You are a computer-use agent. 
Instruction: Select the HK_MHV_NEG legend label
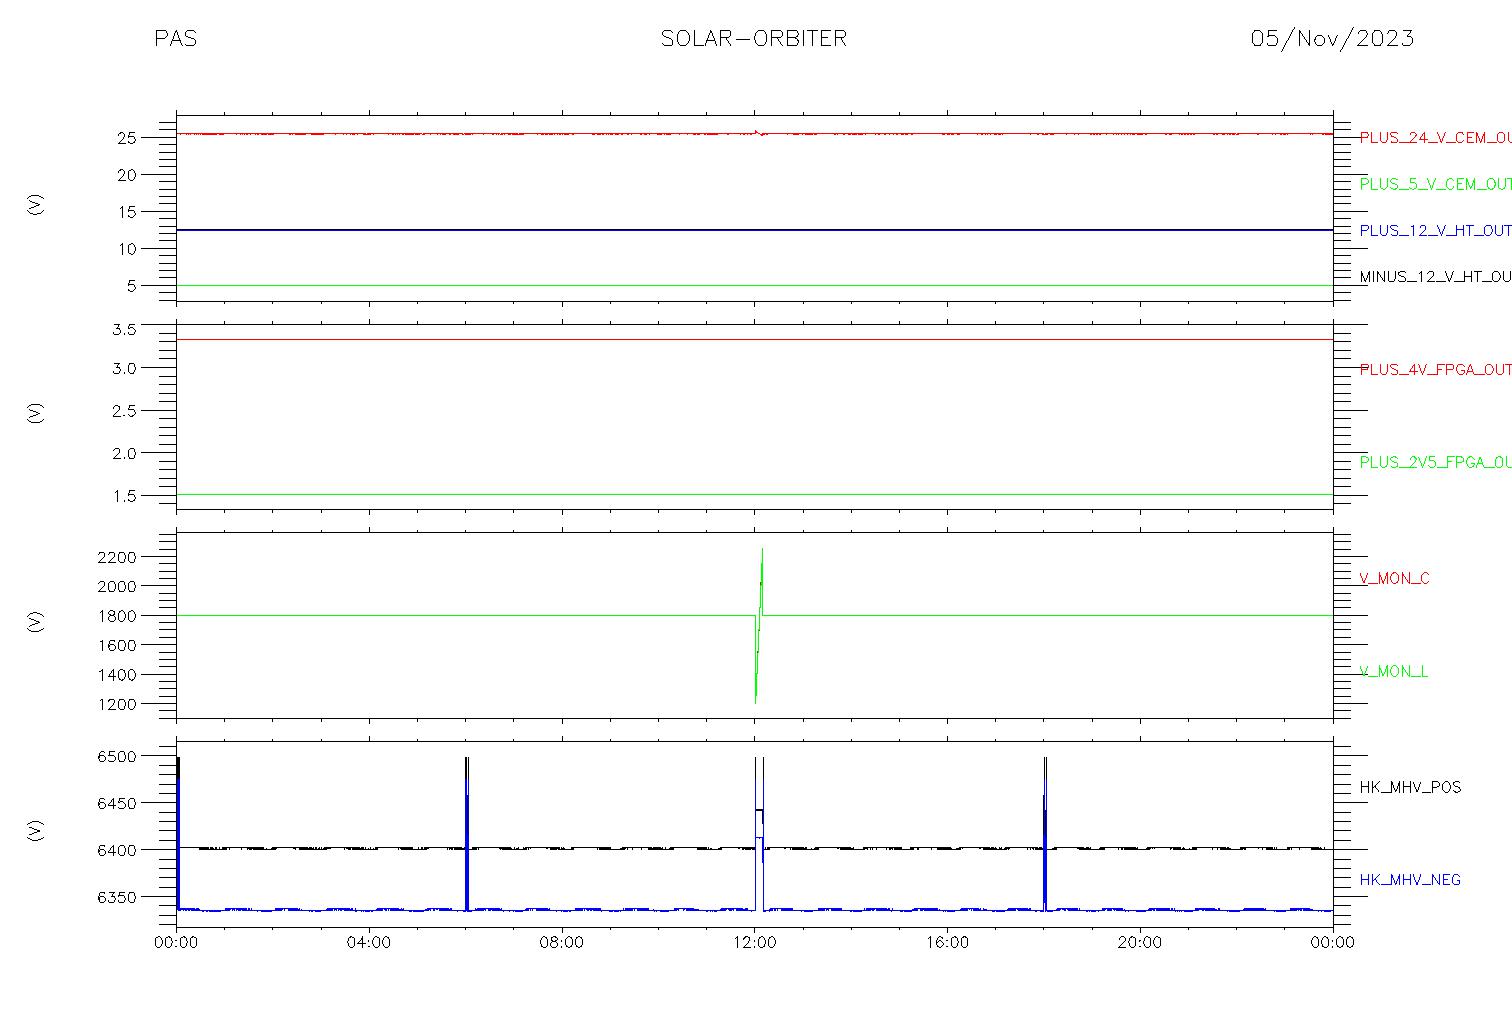point(1410,881)
